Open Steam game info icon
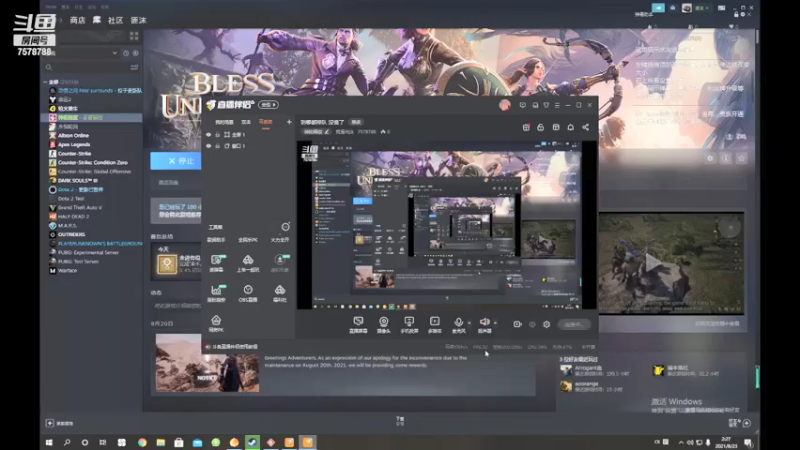800x450 pixels. pos(726,158)
